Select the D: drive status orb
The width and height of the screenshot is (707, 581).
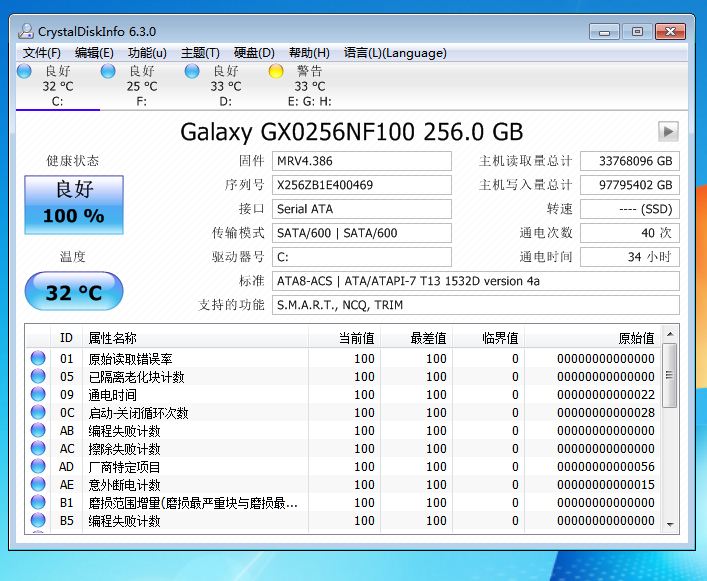tap(192, 71)
